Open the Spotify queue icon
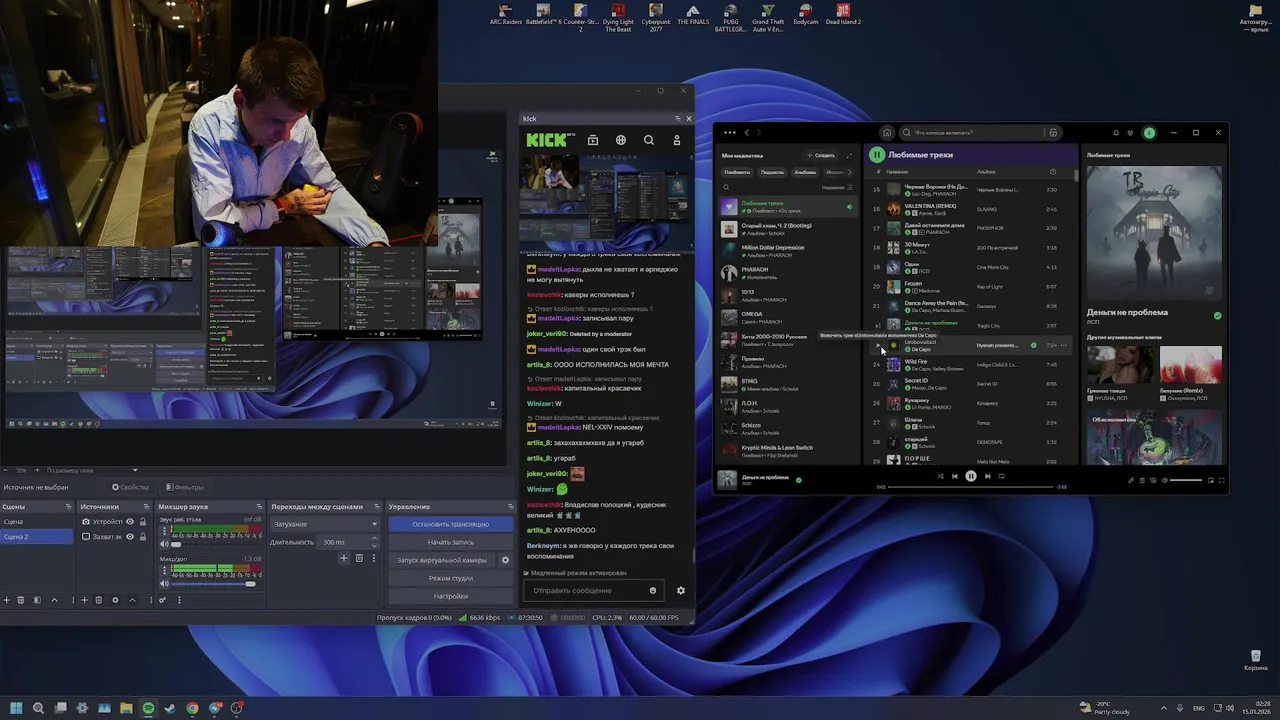Image resolution: width=1280 pixels, height=720 pixels. (x=1142, y=480)
